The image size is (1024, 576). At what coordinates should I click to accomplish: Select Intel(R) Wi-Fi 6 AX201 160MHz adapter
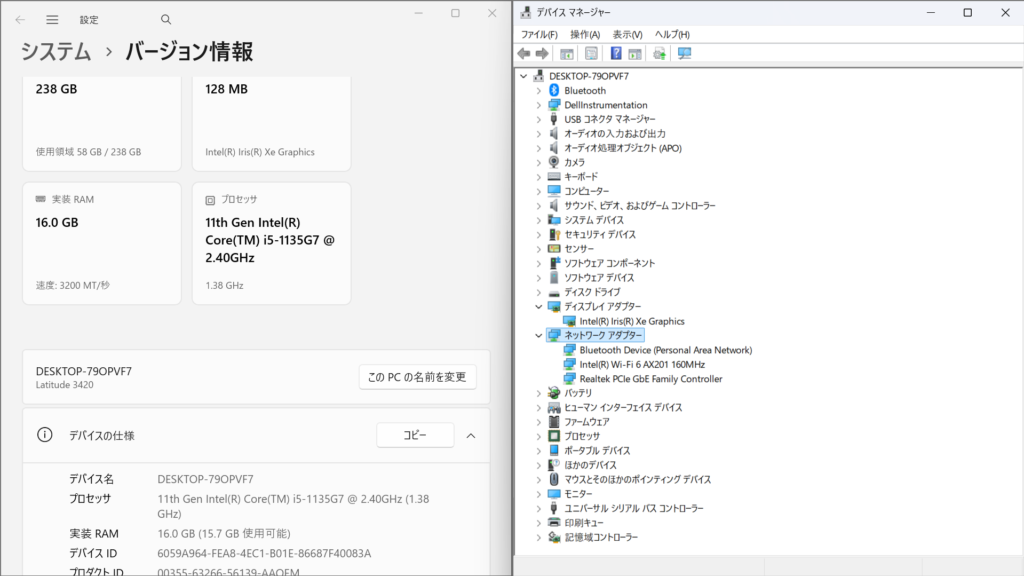click(641, 364)
